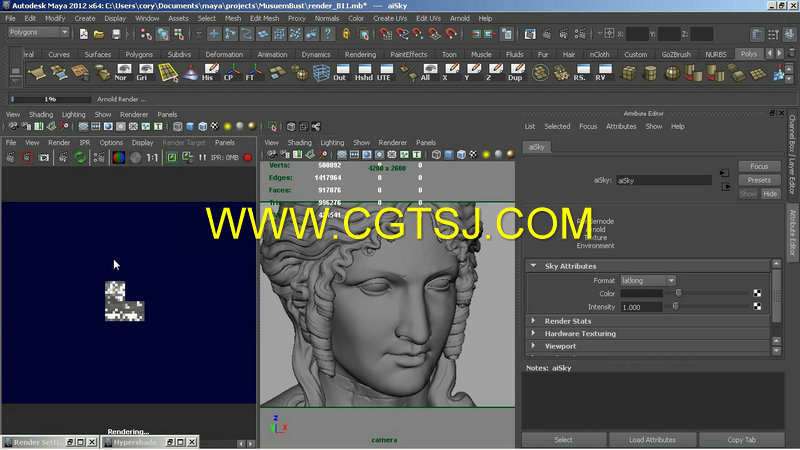Collapse the Sky Attributes section
This screenshot has height=450, width=800.
tap(533, 266)
